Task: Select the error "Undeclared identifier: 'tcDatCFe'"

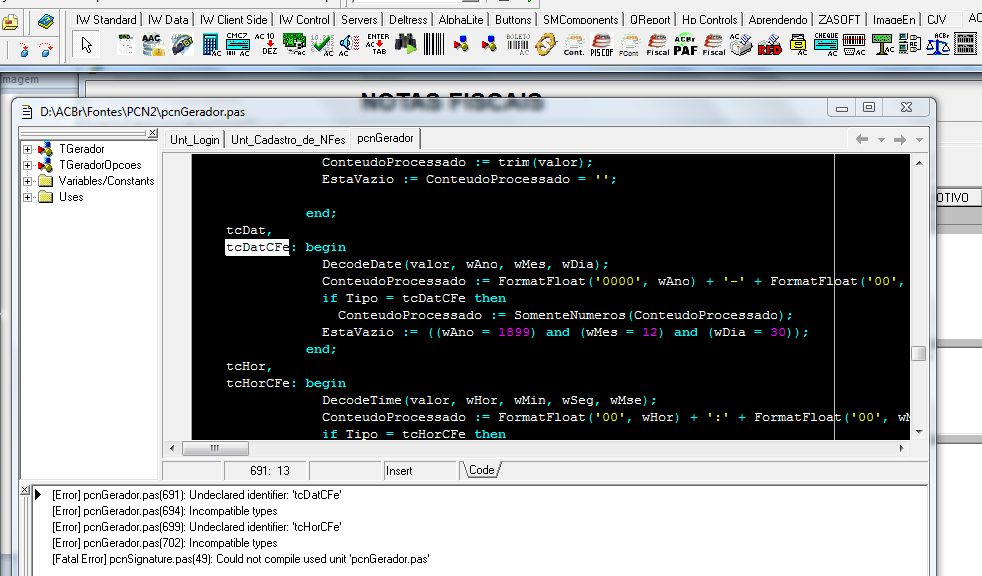Action: coord(197,495)
